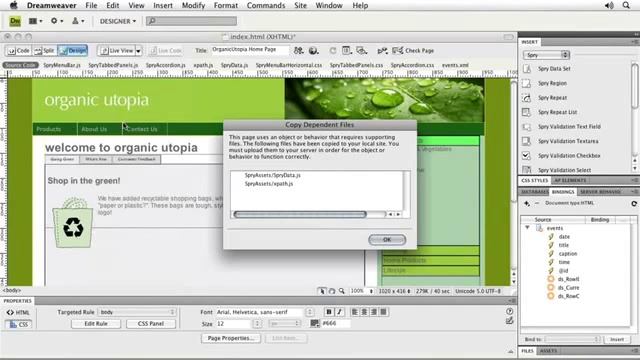Open the DESIGNER workspace switcher
640x360 pixels.
(x=118, y=21)
